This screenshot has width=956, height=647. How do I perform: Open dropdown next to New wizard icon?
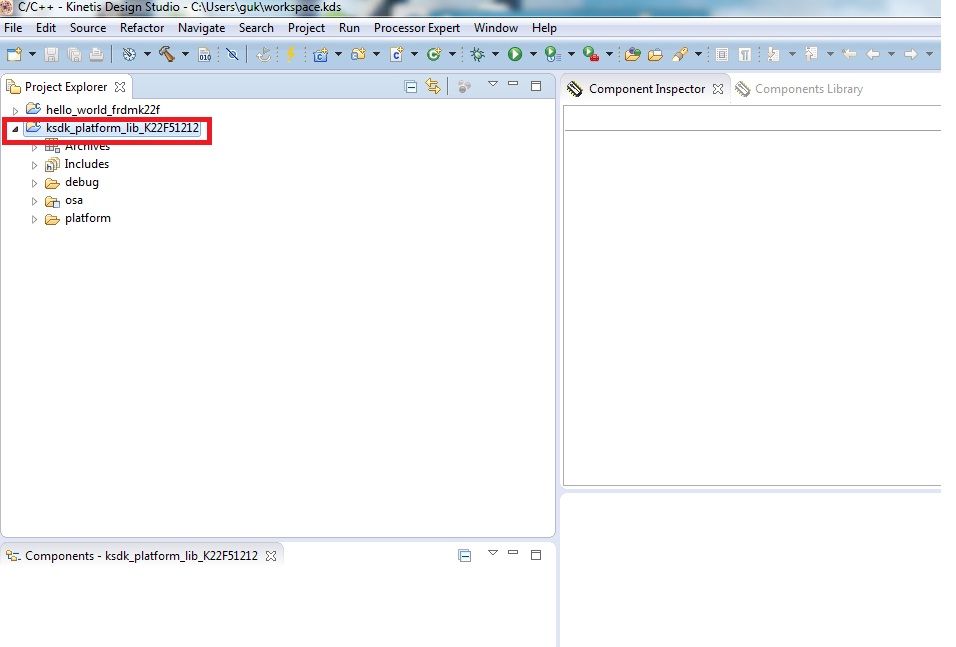tap(32, 54)
